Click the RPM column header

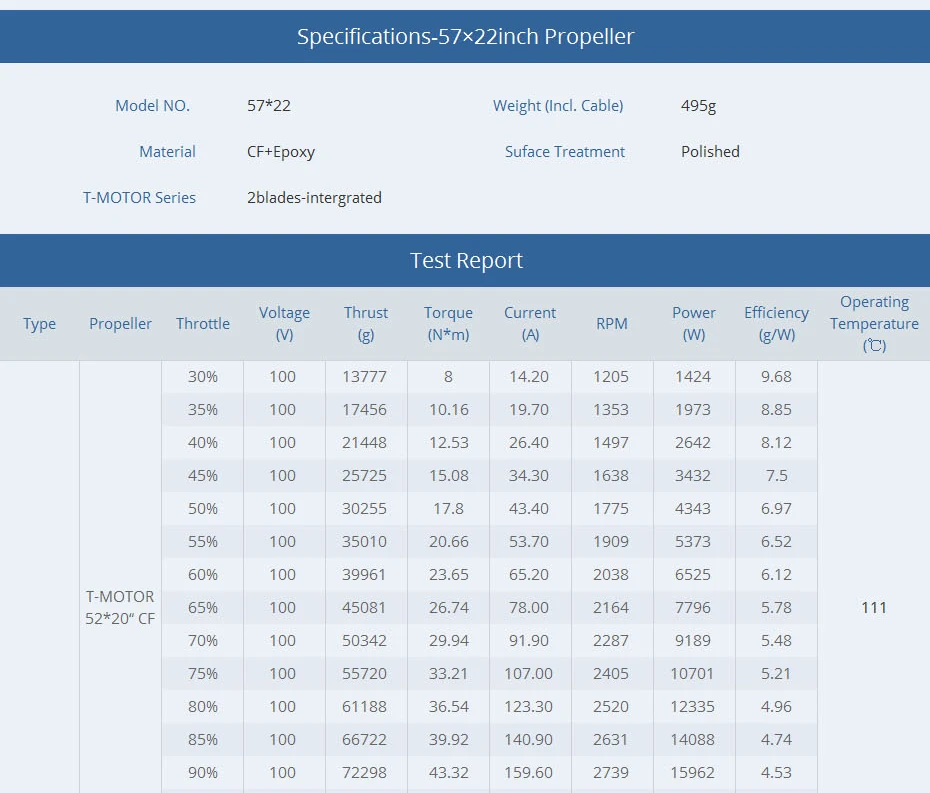(x=611, y=324)
